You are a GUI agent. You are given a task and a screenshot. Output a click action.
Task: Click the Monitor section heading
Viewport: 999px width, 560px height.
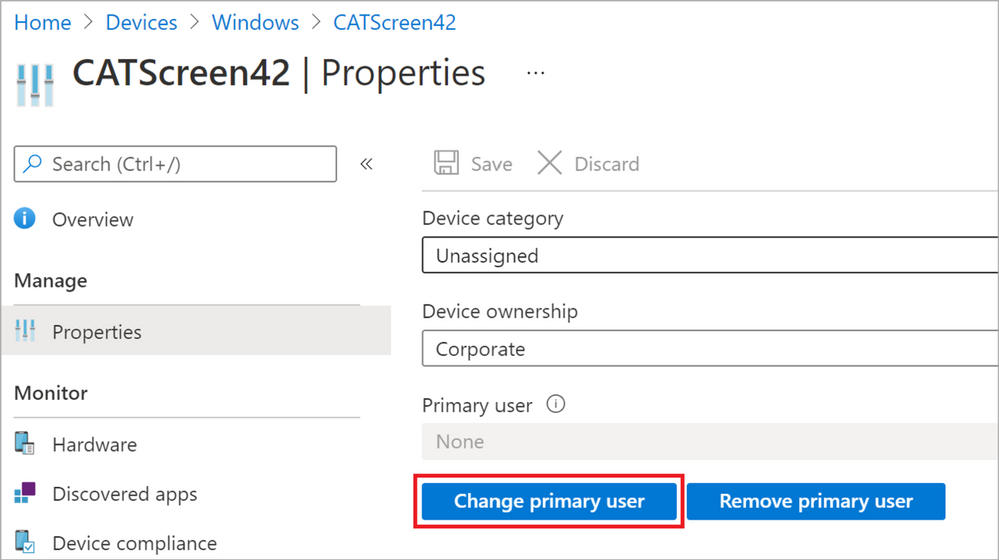tap(51, 392)
